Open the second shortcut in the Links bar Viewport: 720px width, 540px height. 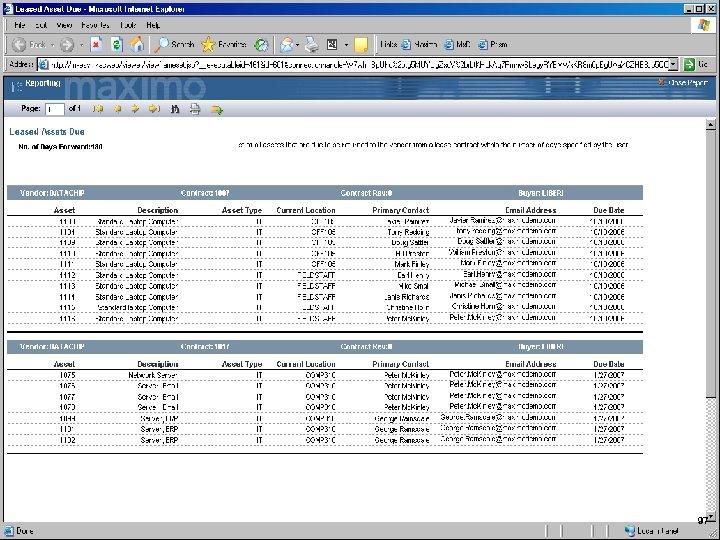click(458, 45)
